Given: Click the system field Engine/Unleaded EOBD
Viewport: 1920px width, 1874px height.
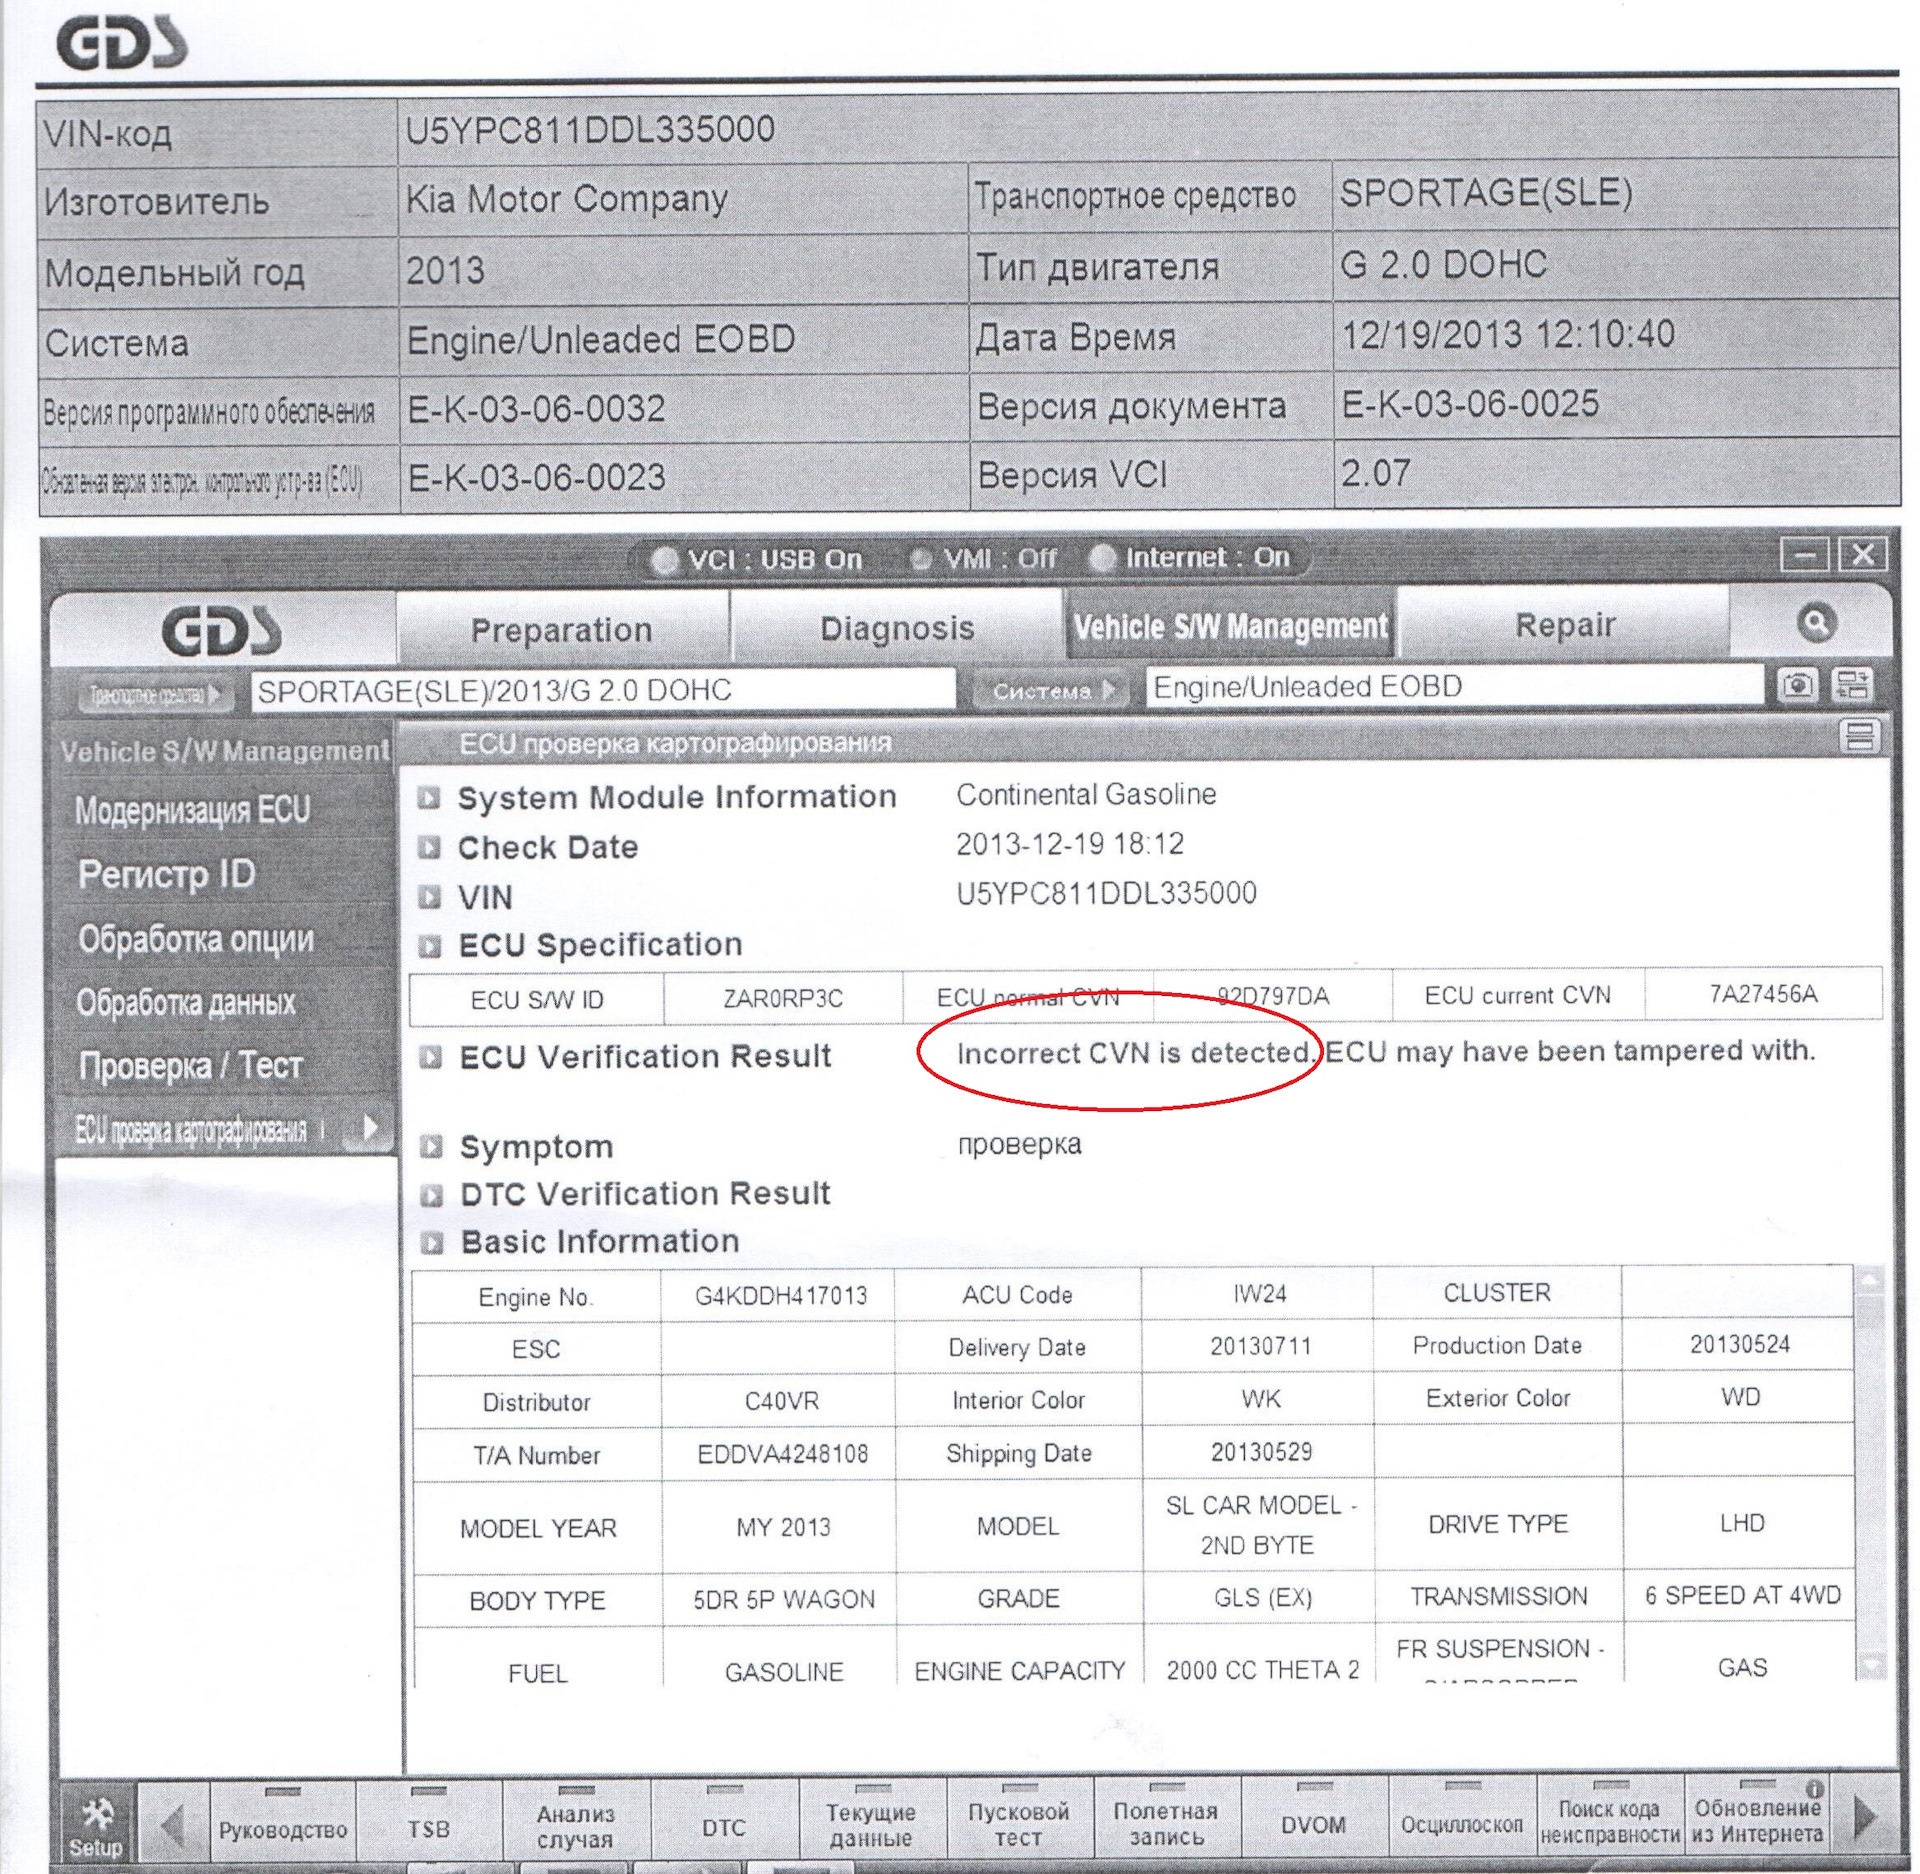Looking at the screenshot, I should (1454, 686).
